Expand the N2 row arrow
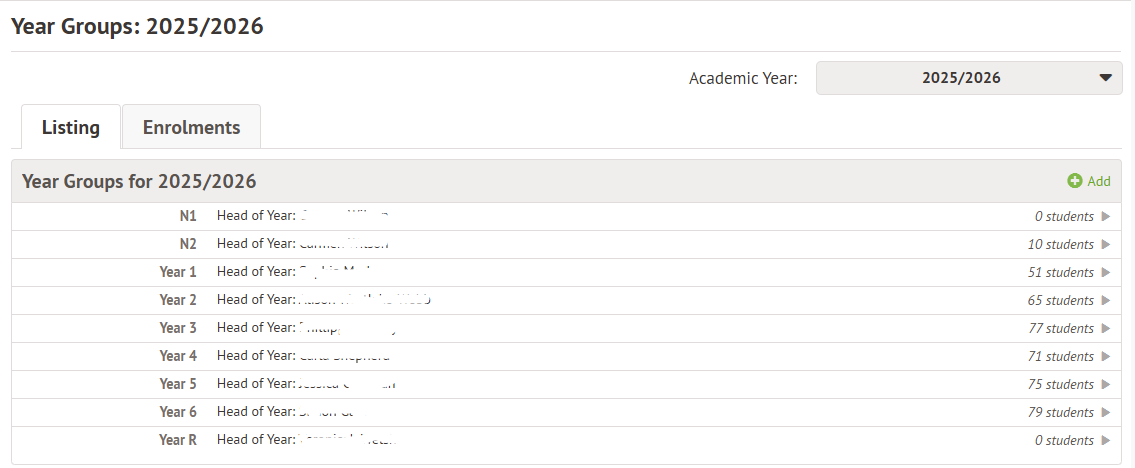Image resolution: width=1135 pixels, height=468 pixels. pyautogui.click(x=1105, y=244)
